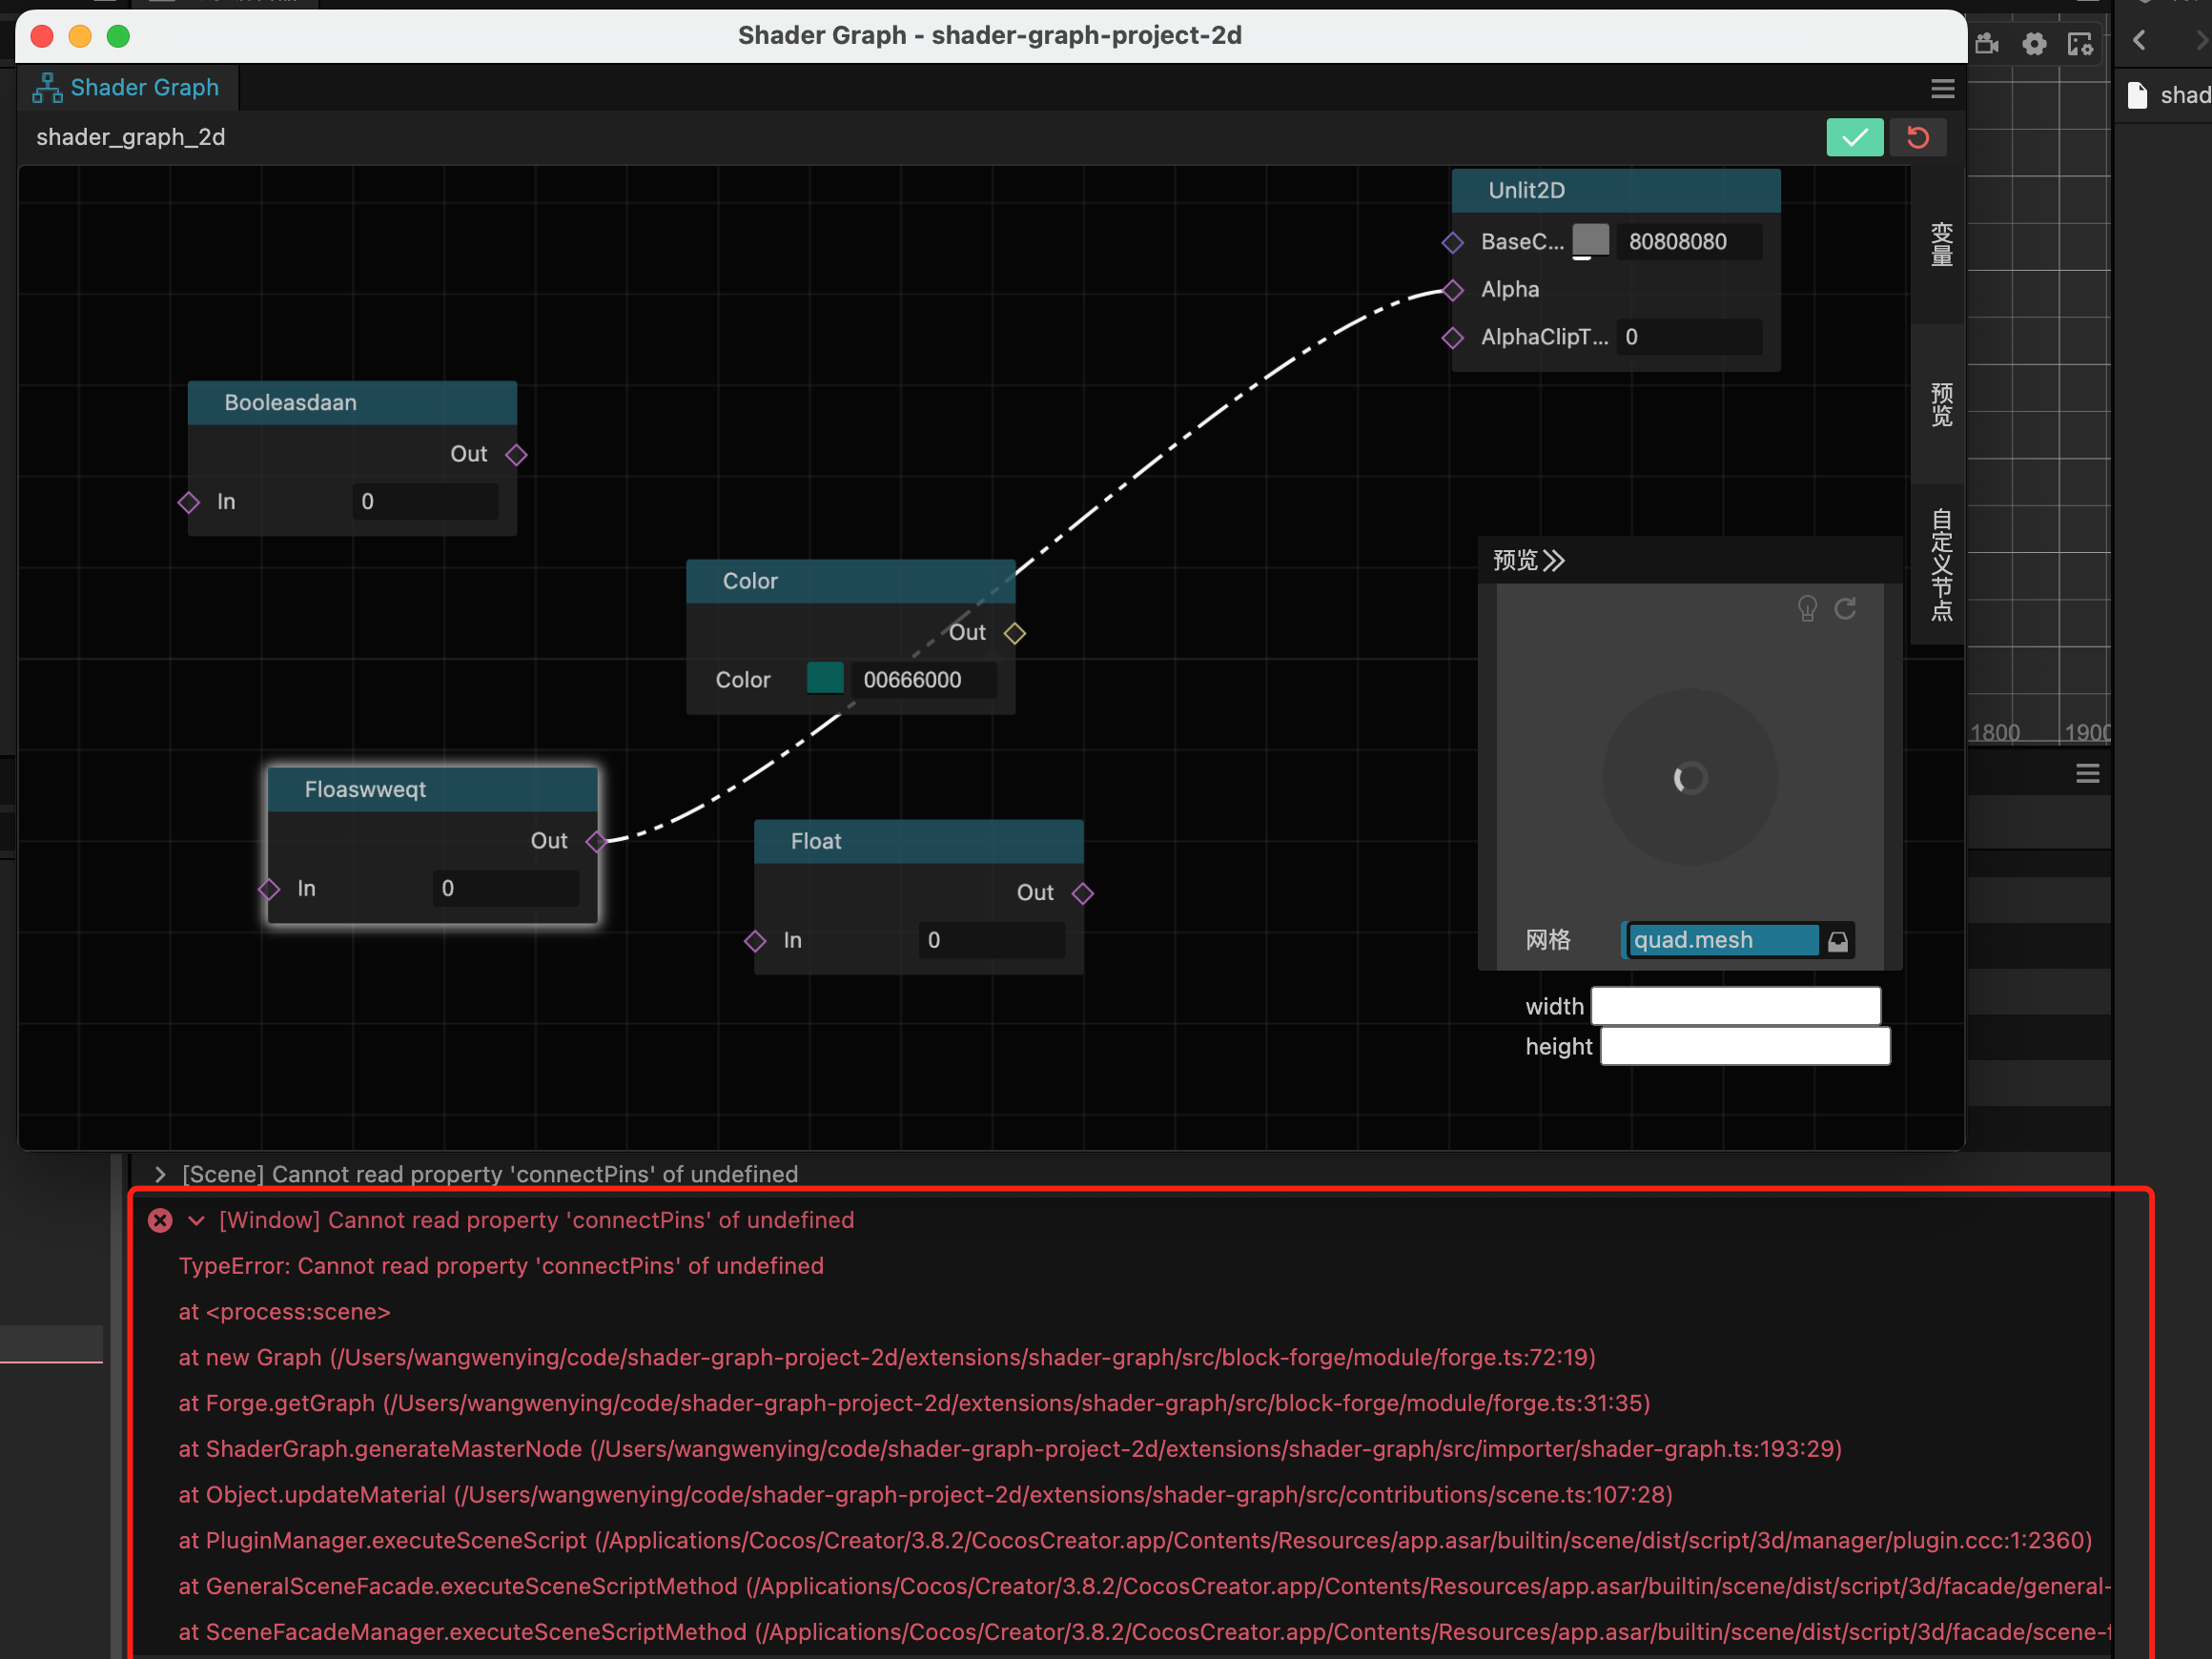Collapse the 预览 preview panel chevrons

point(1554,560)
